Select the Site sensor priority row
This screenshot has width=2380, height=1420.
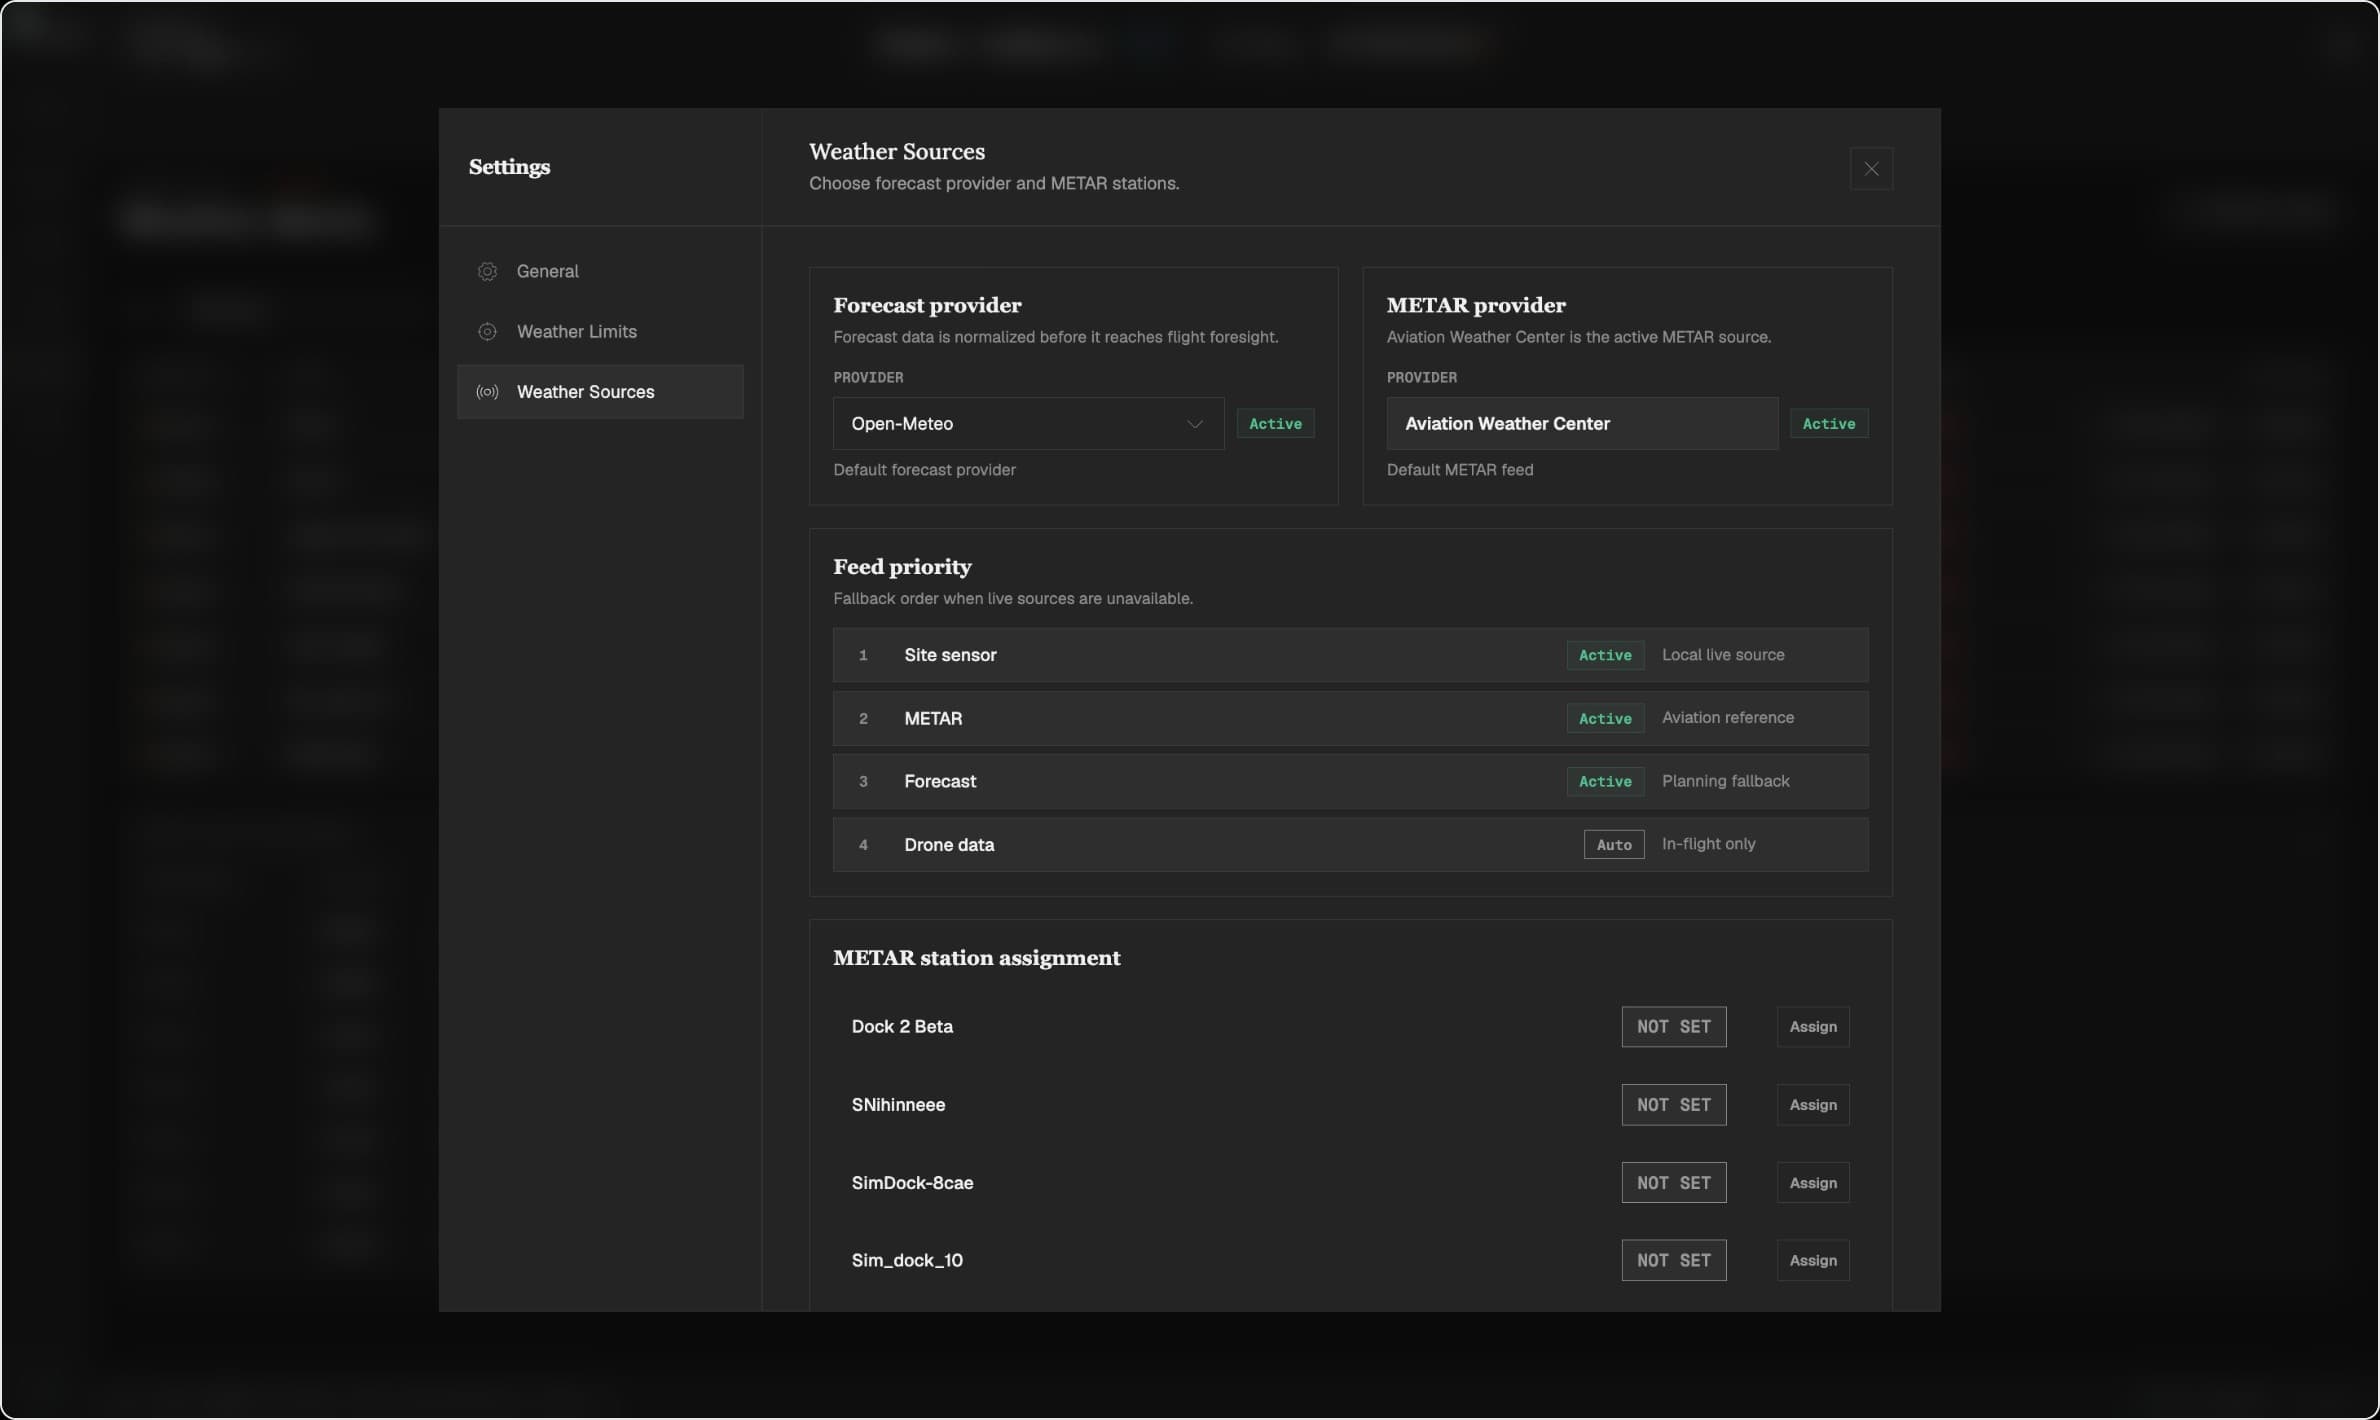coord(1350,655)
